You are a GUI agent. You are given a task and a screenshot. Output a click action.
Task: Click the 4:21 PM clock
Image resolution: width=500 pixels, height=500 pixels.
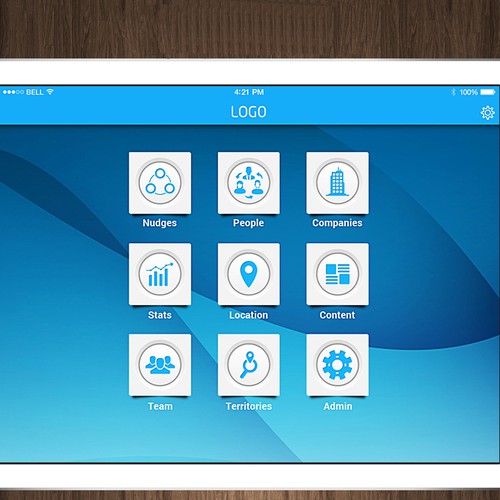[x=249, y=92]
